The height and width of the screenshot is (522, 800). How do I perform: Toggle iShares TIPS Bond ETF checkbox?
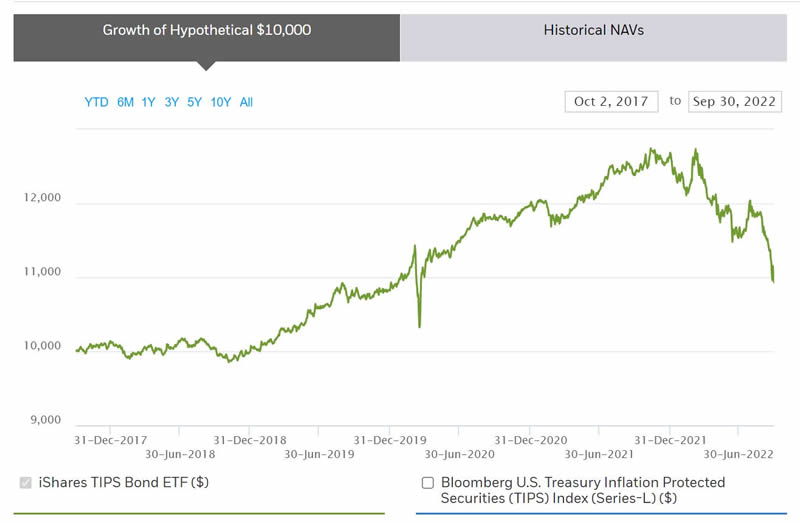coord(26,483)
